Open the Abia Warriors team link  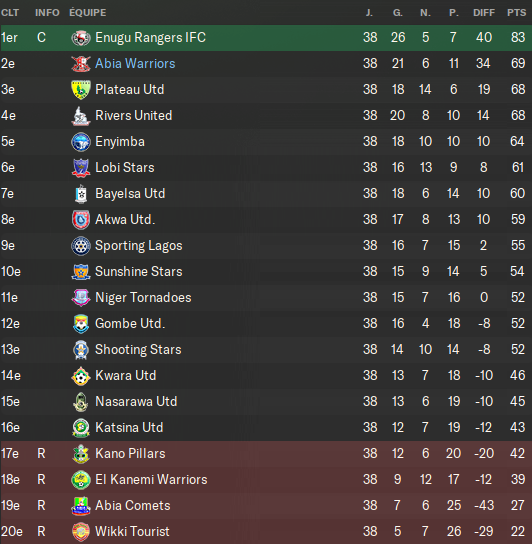click(x=135, y=63)
